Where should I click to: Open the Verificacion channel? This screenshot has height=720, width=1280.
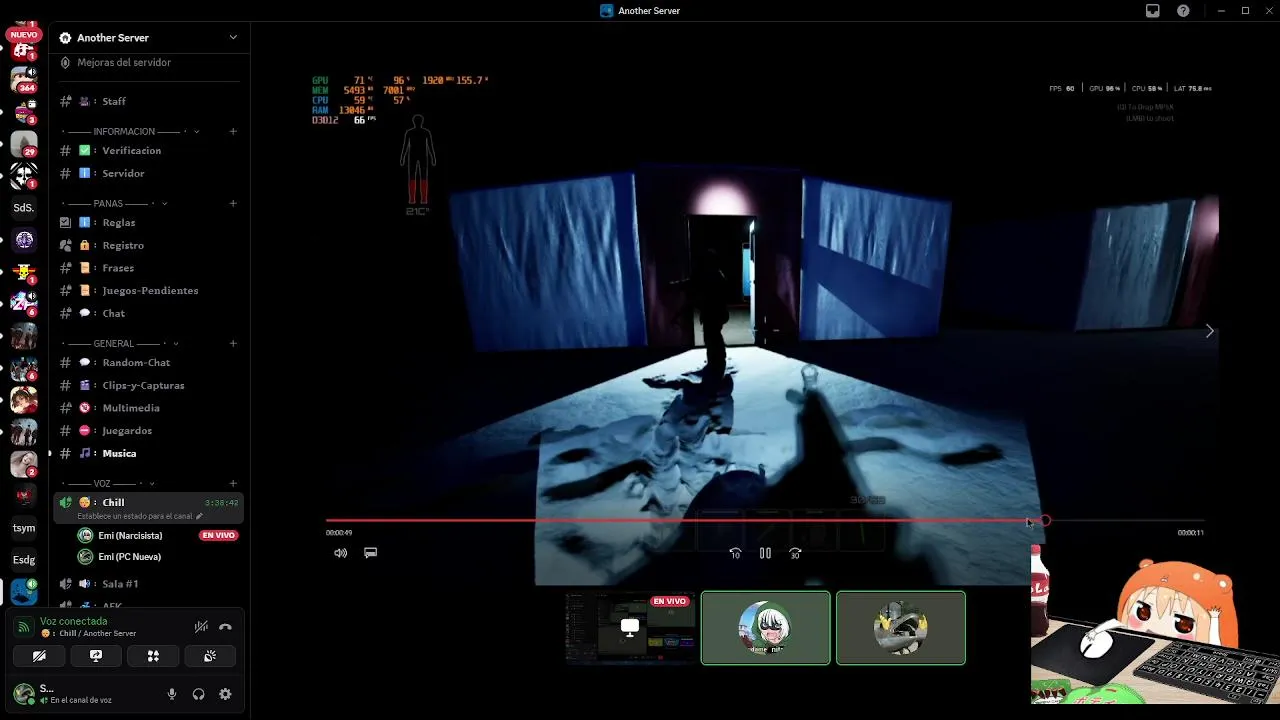[149, 150]
